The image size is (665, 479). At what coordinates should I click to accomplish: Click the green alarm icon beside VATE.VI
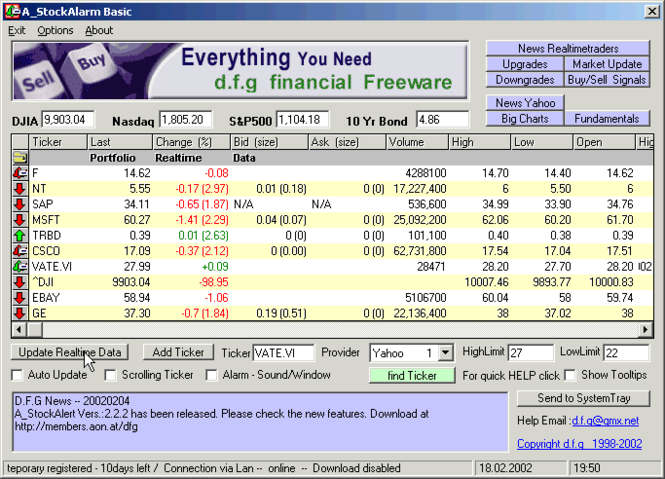[x=20, y=266]
